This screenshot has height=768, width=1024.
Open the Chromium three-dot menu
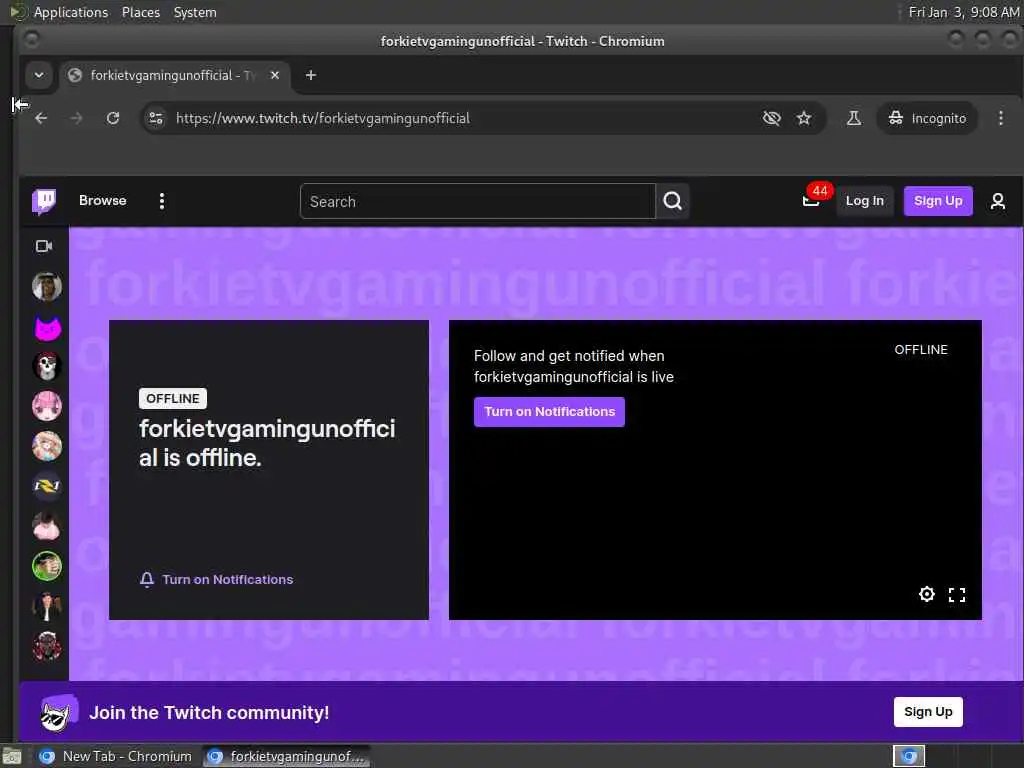click(1000, 118)
